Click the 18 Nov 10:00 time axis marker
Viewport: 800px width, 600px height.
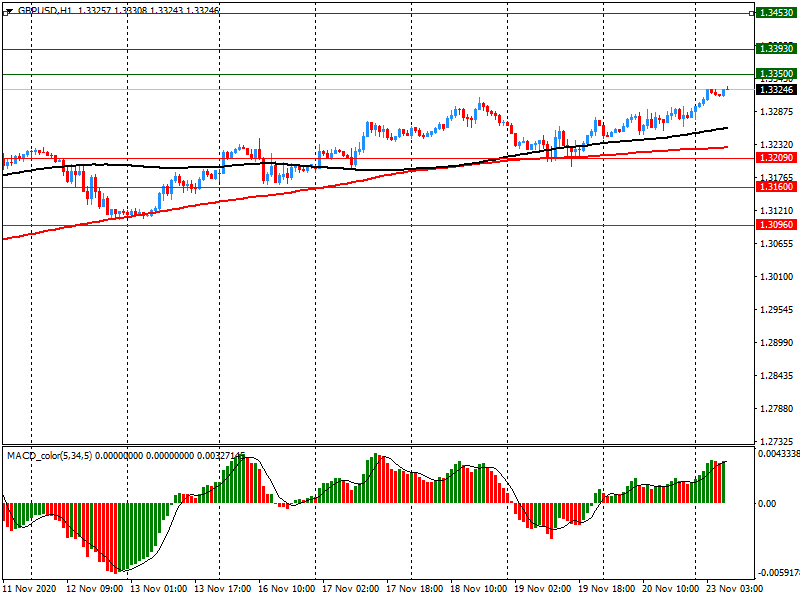pyautogui.click(x=480, y=590)
